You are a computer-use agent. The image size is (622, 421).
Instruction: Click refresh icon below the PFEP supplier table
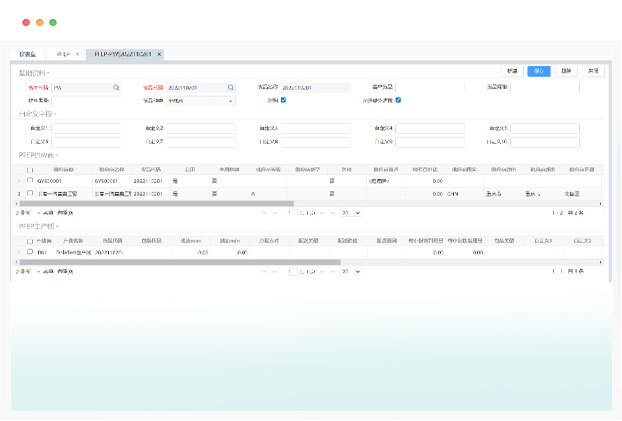tap(18, 213)
